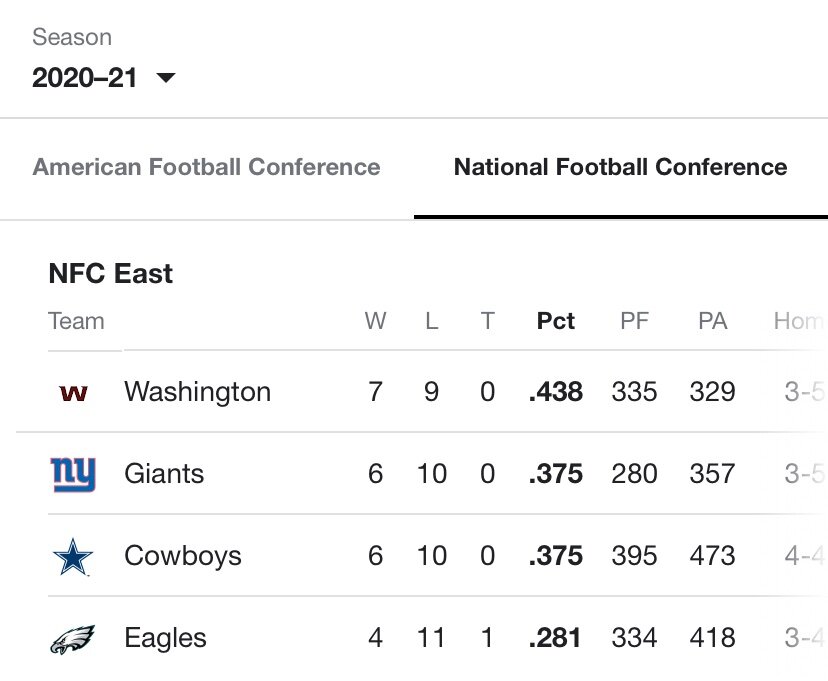
Task: Click the T column header
Action: pos(487,321)
